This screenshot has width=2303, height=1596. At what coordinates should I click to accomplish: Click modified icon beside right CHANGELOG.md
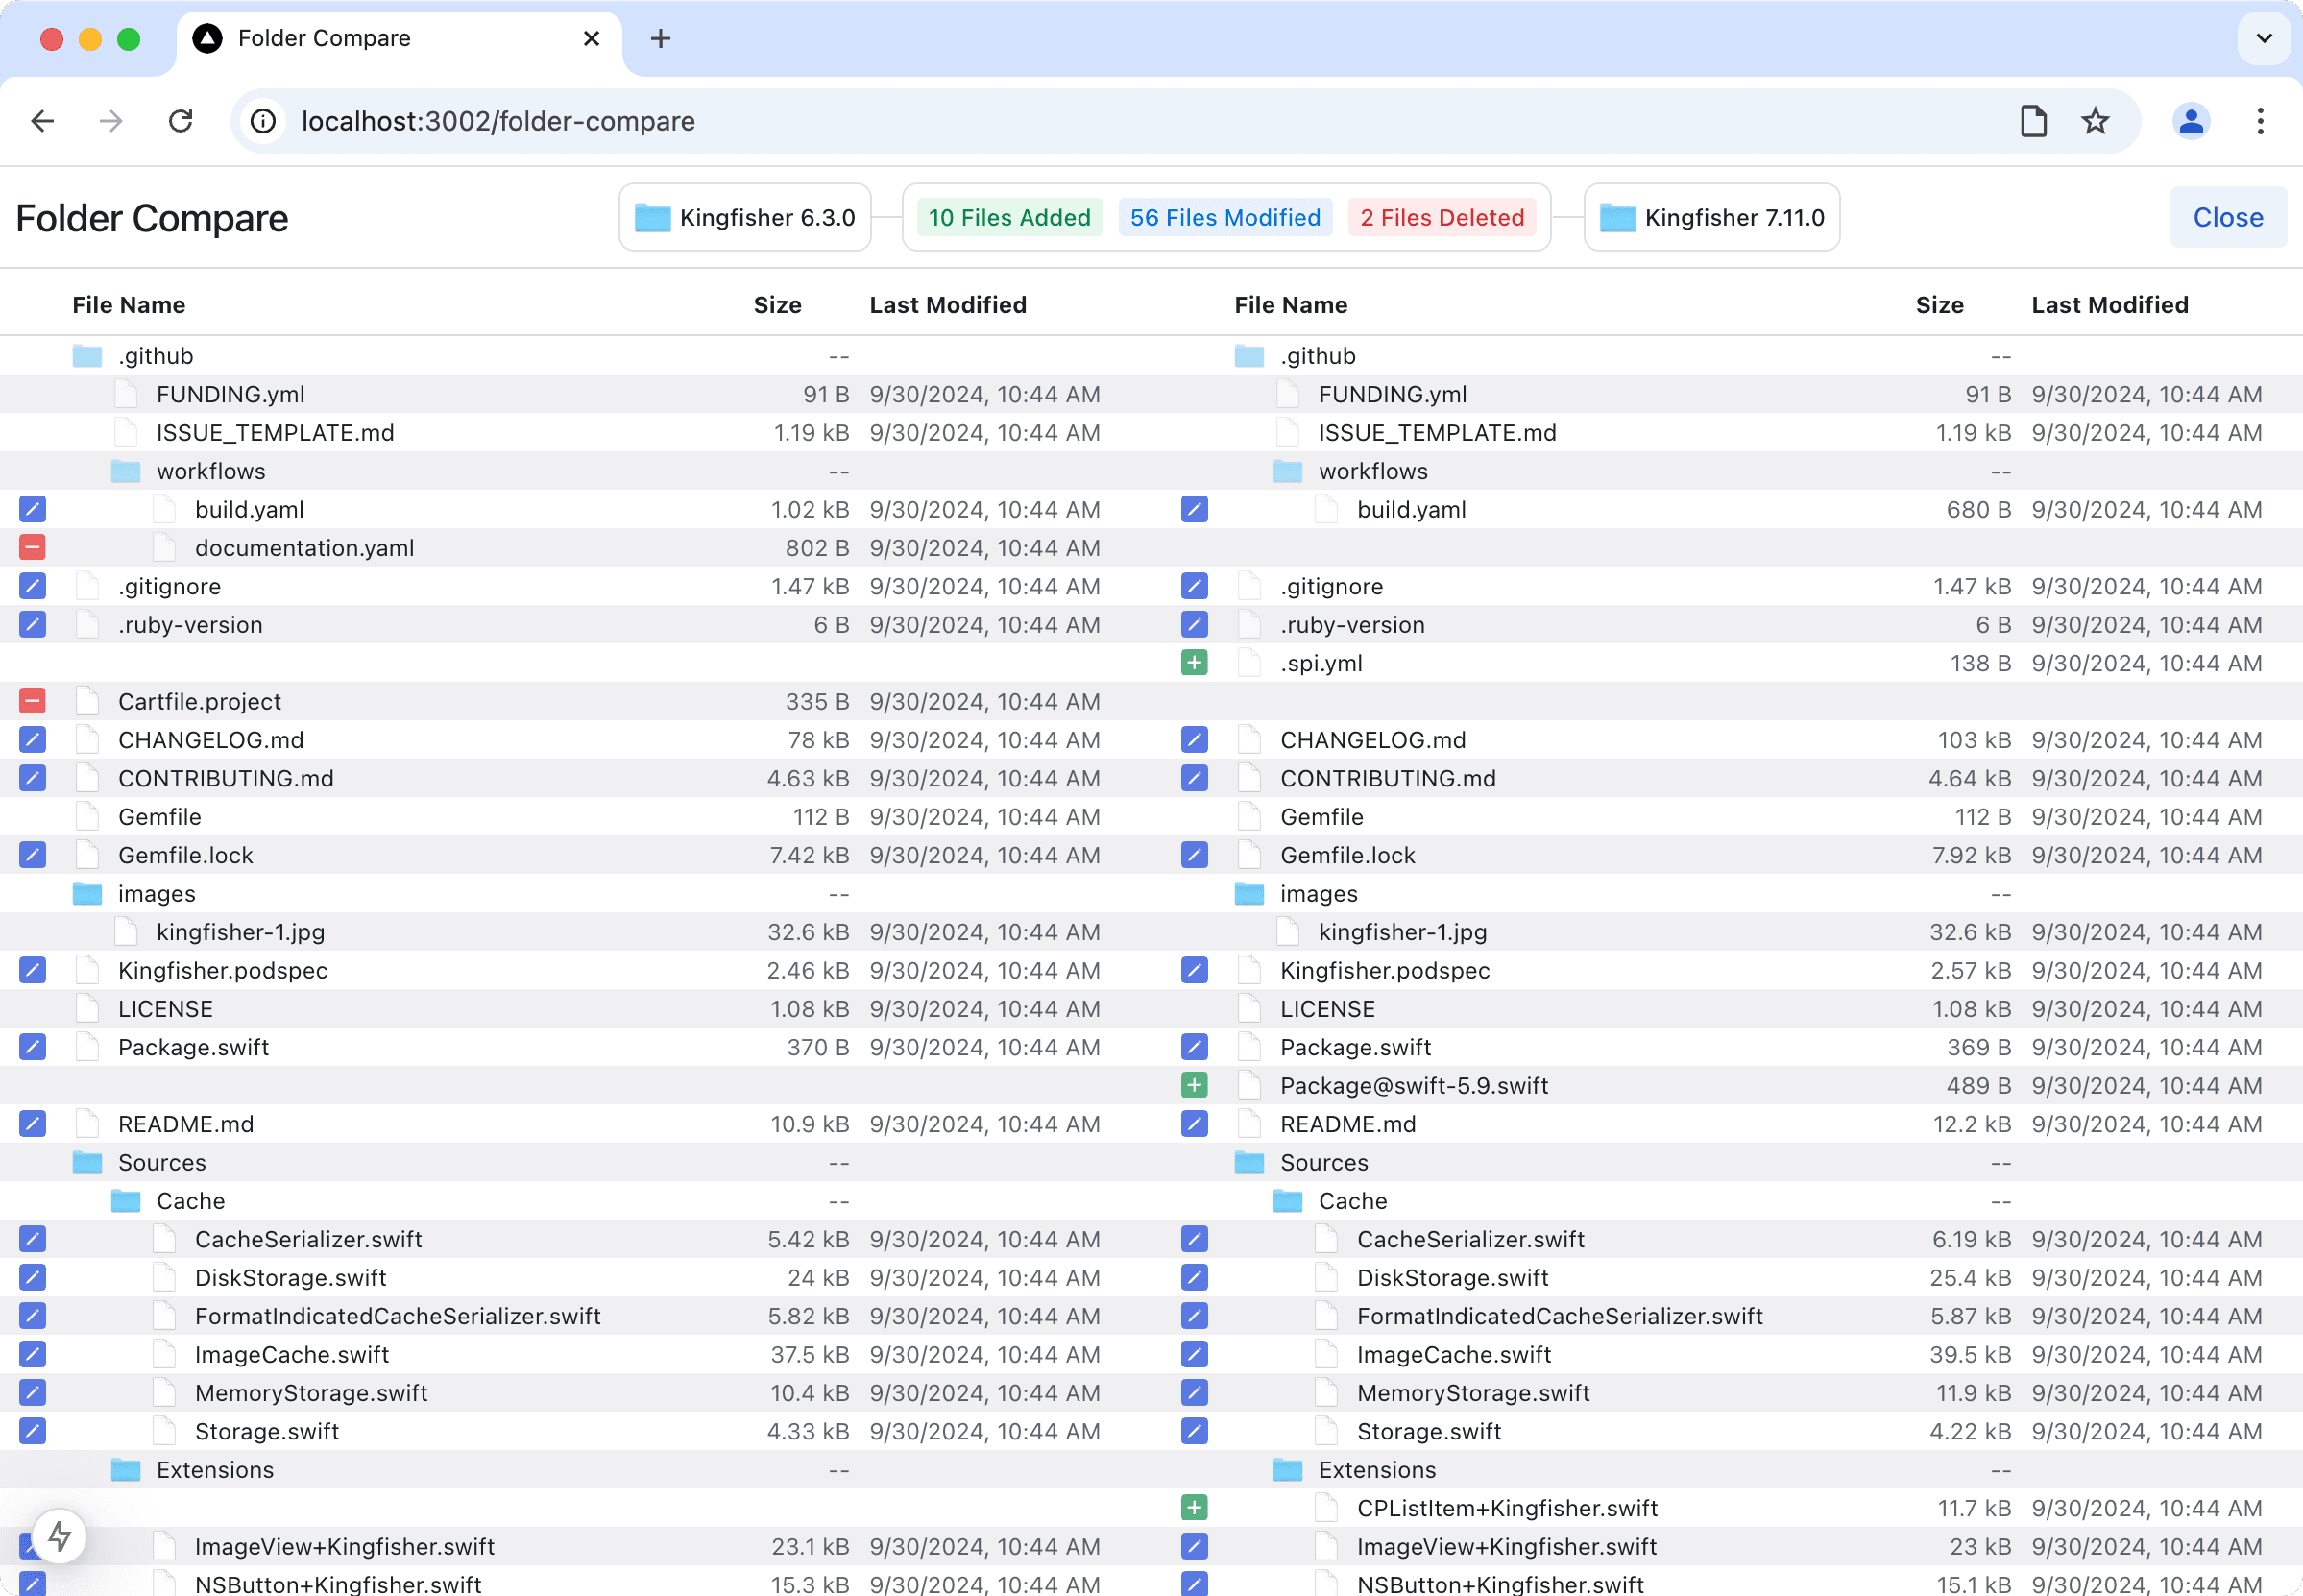coord(1194,739)
